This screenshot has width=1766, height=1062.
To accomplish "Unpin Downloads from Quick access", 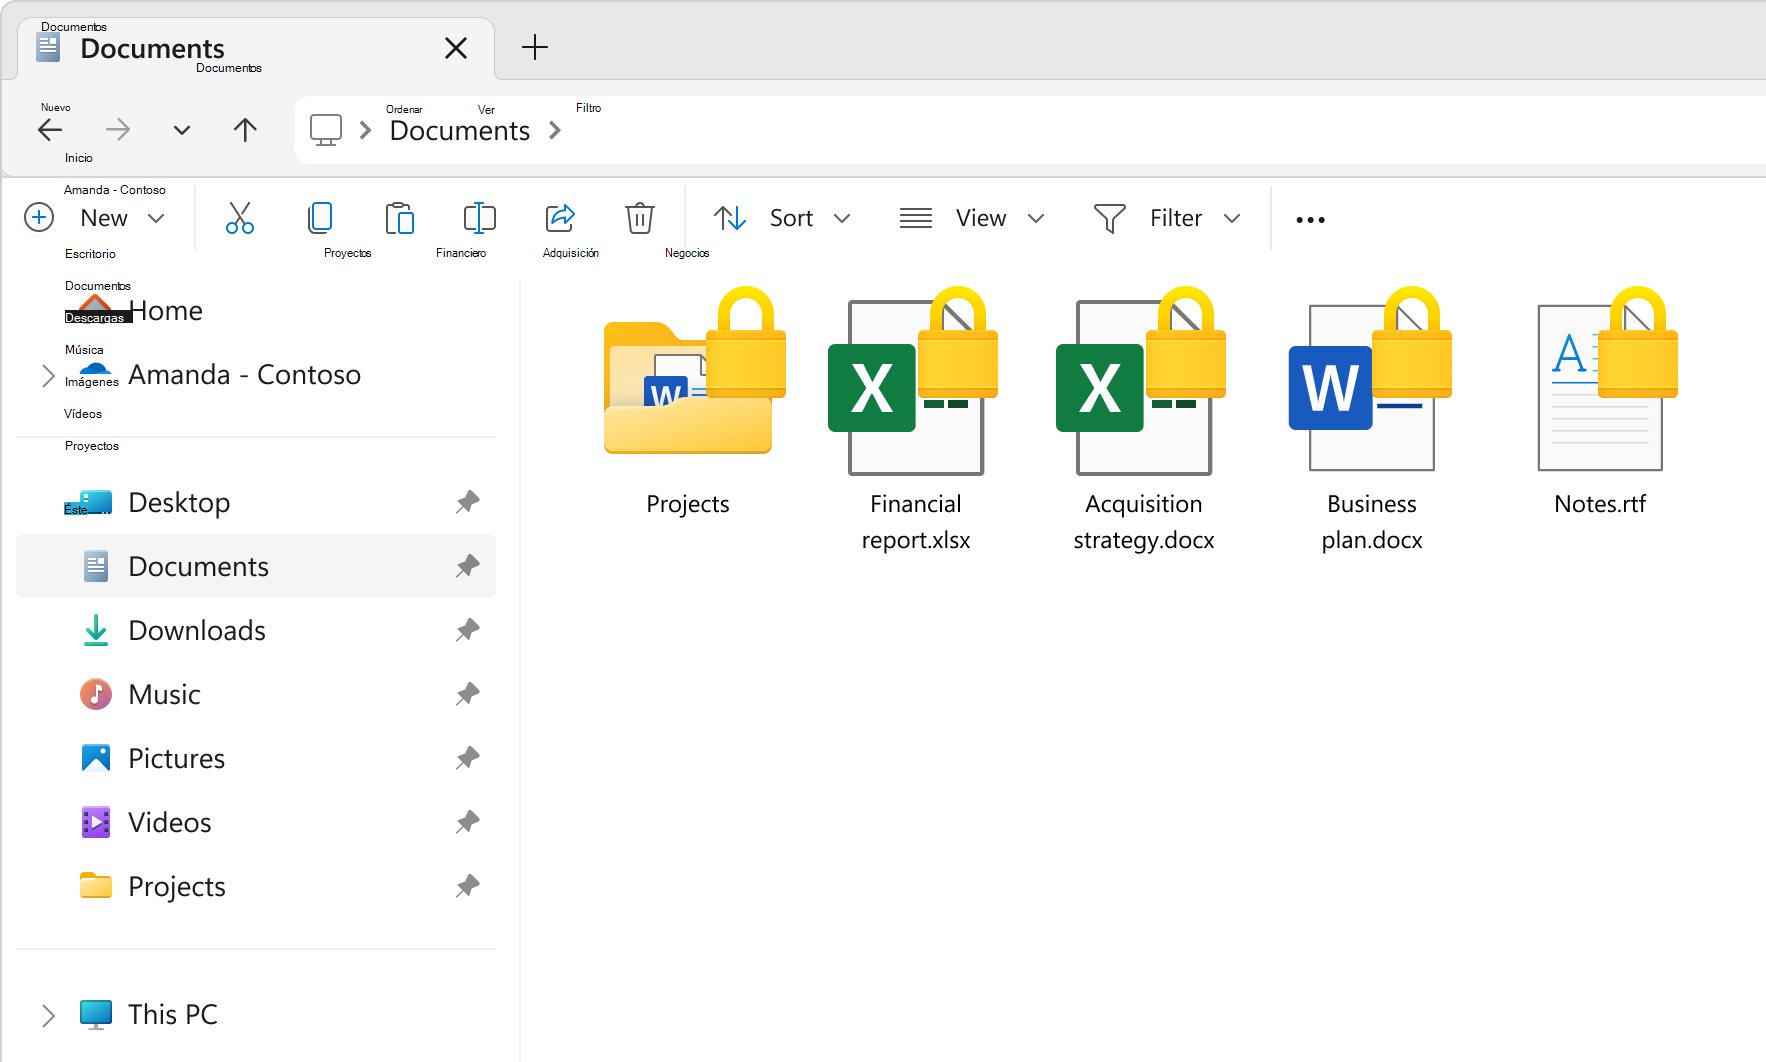I will click(467, 630).
